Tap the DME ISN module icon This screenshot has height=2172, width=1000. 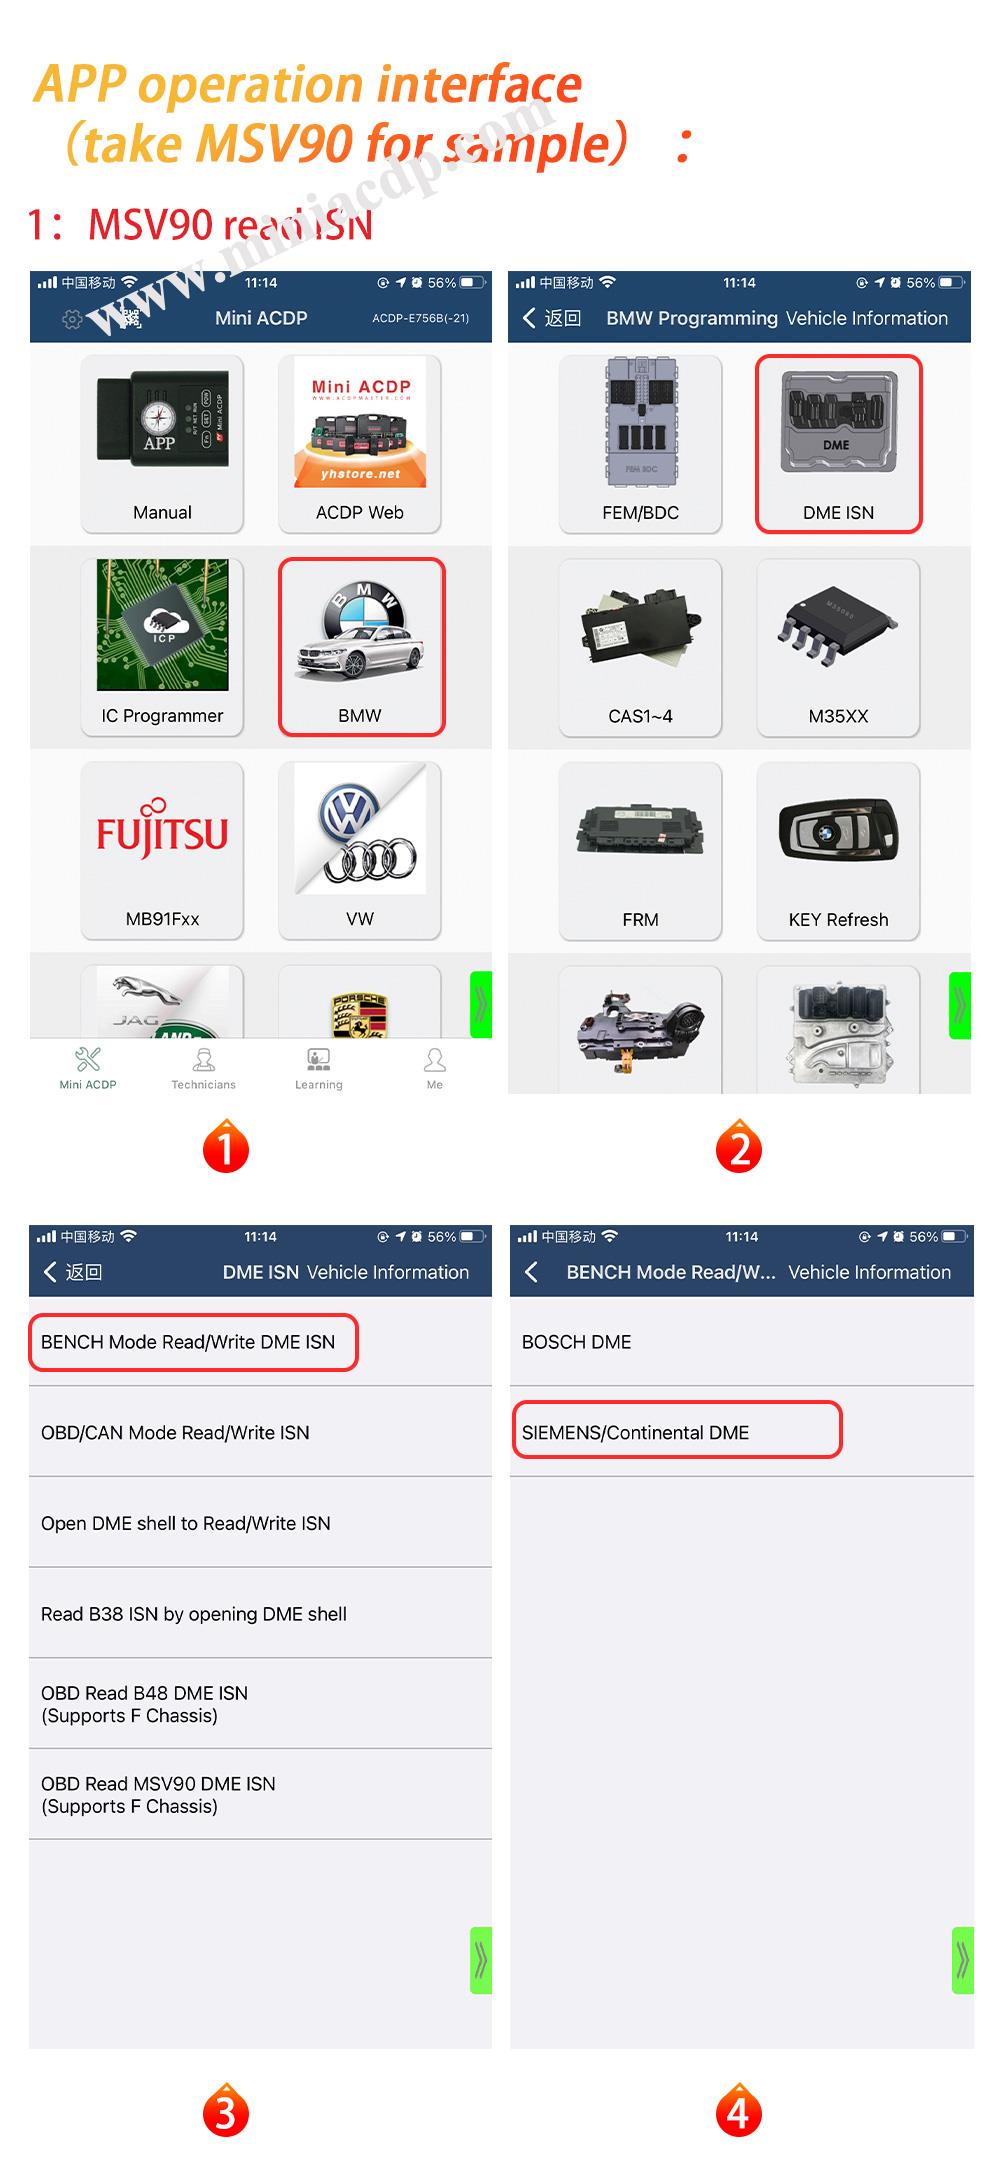[838, 444]
